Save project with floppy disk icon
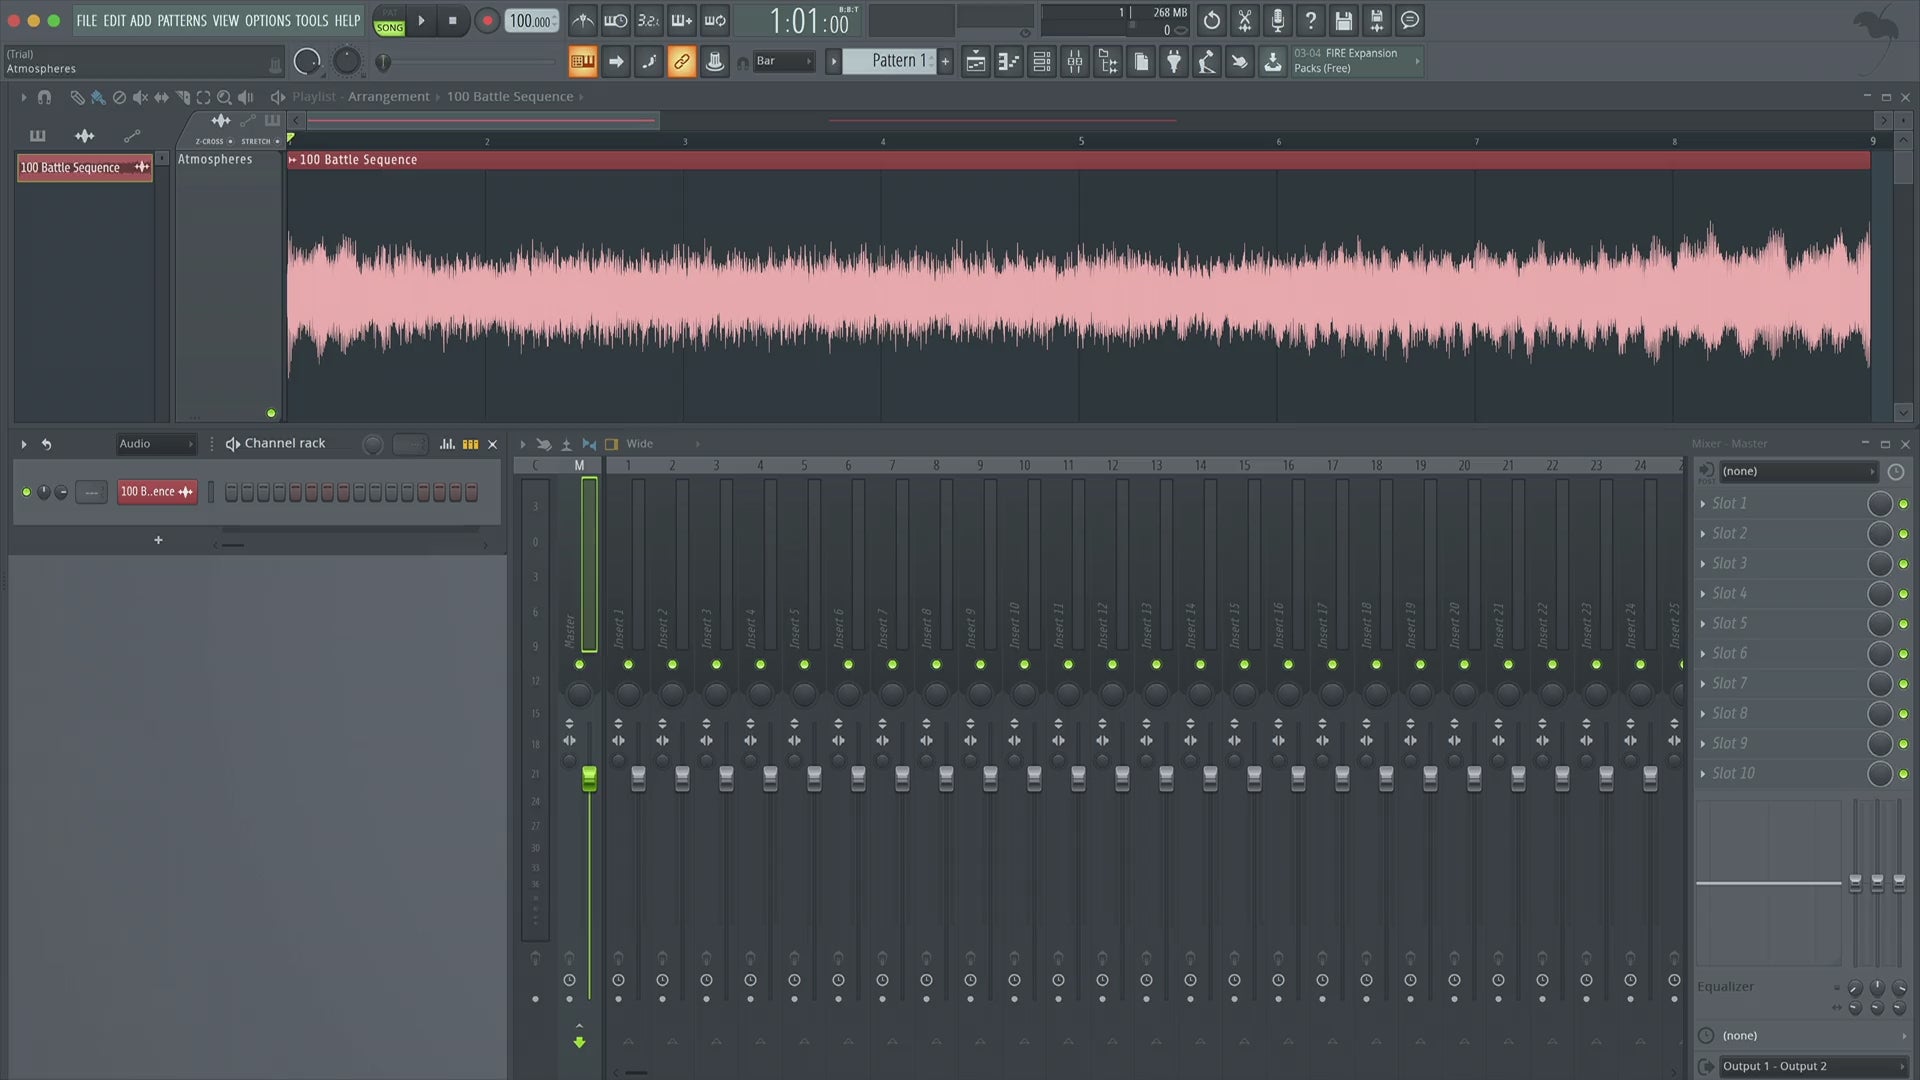The width and height of the screenshot is (1920, 1080). tap(1343, 20)
